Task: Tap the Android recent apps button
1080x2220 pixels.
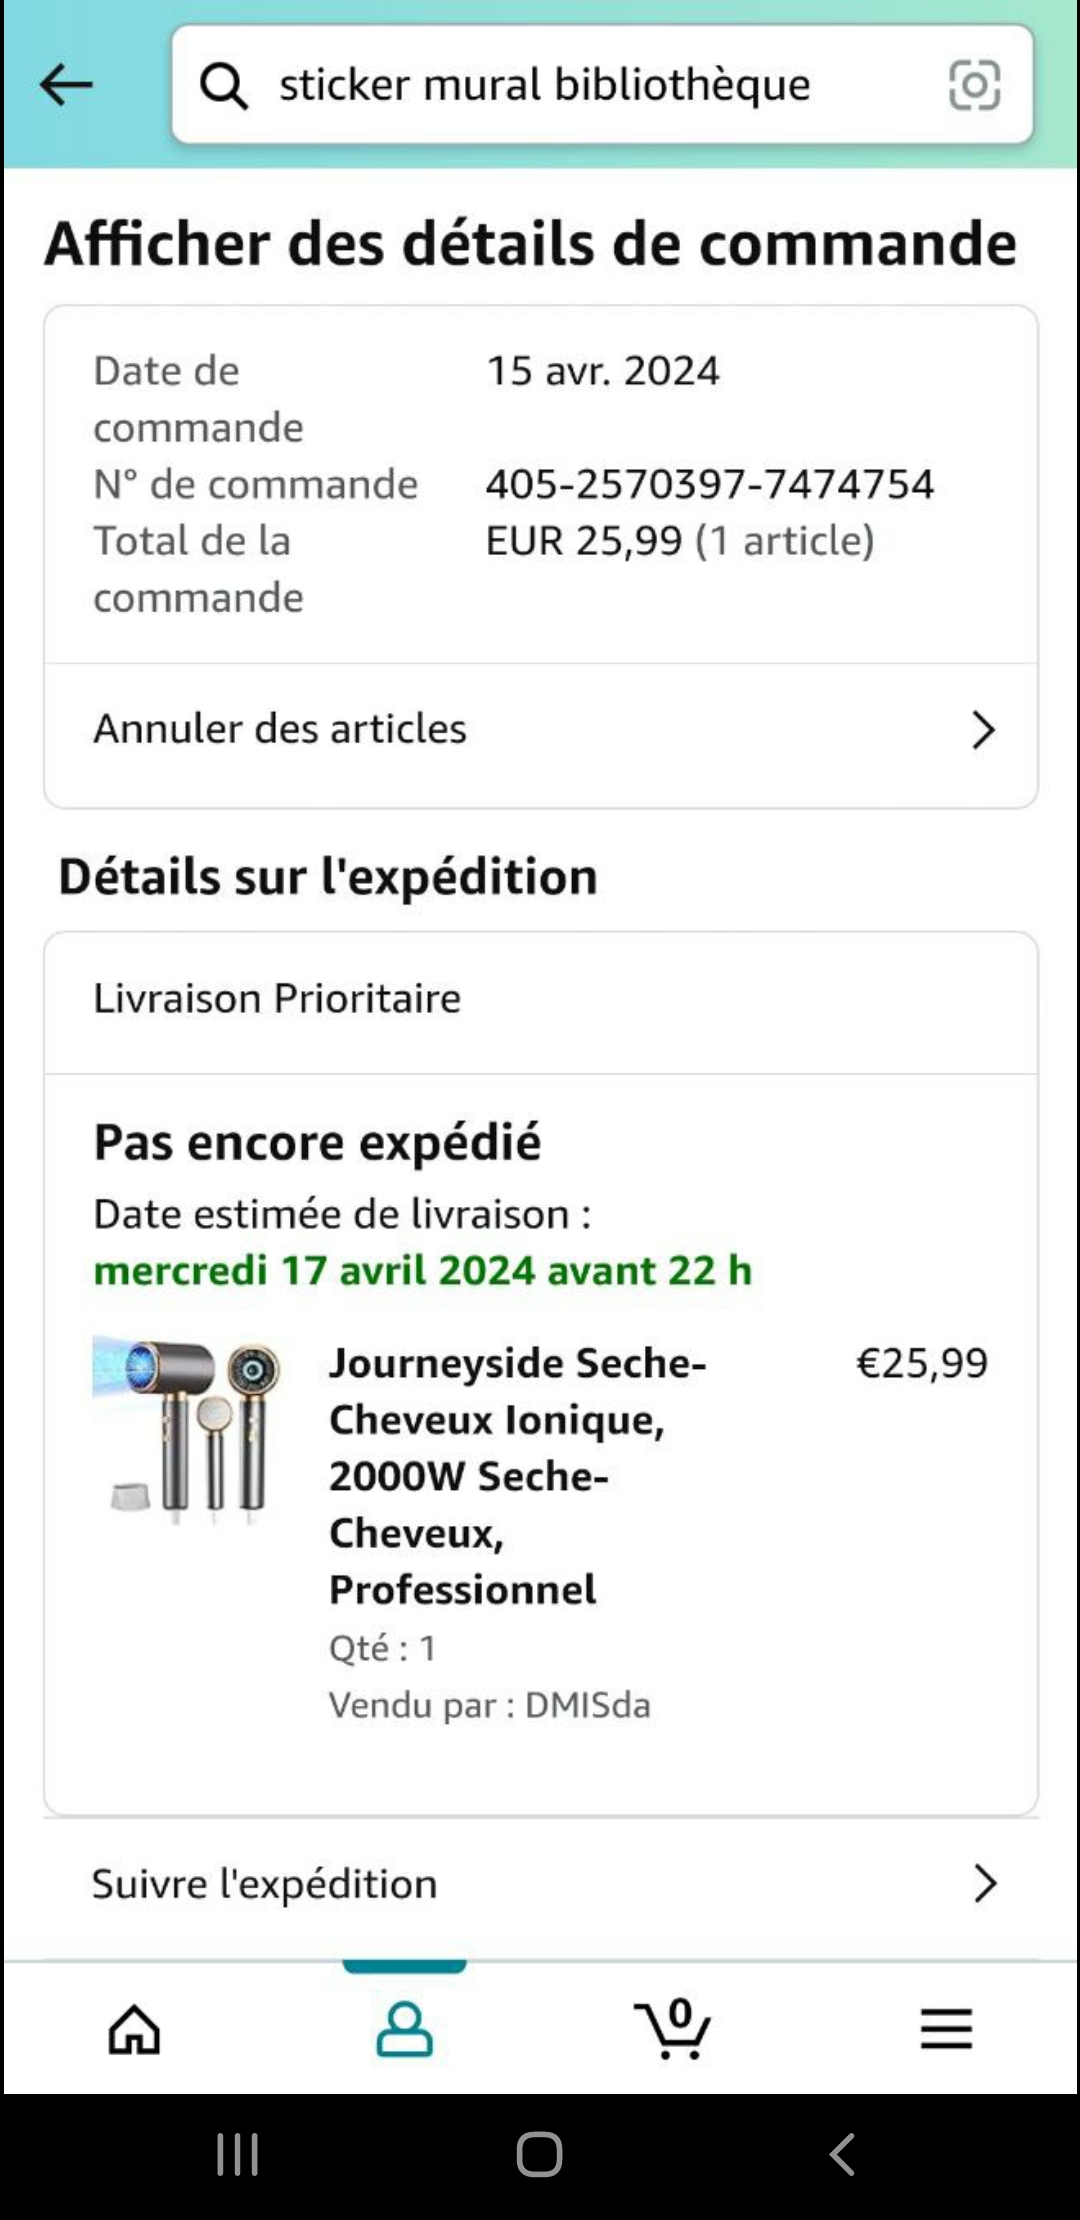Action: point(238,2154)
